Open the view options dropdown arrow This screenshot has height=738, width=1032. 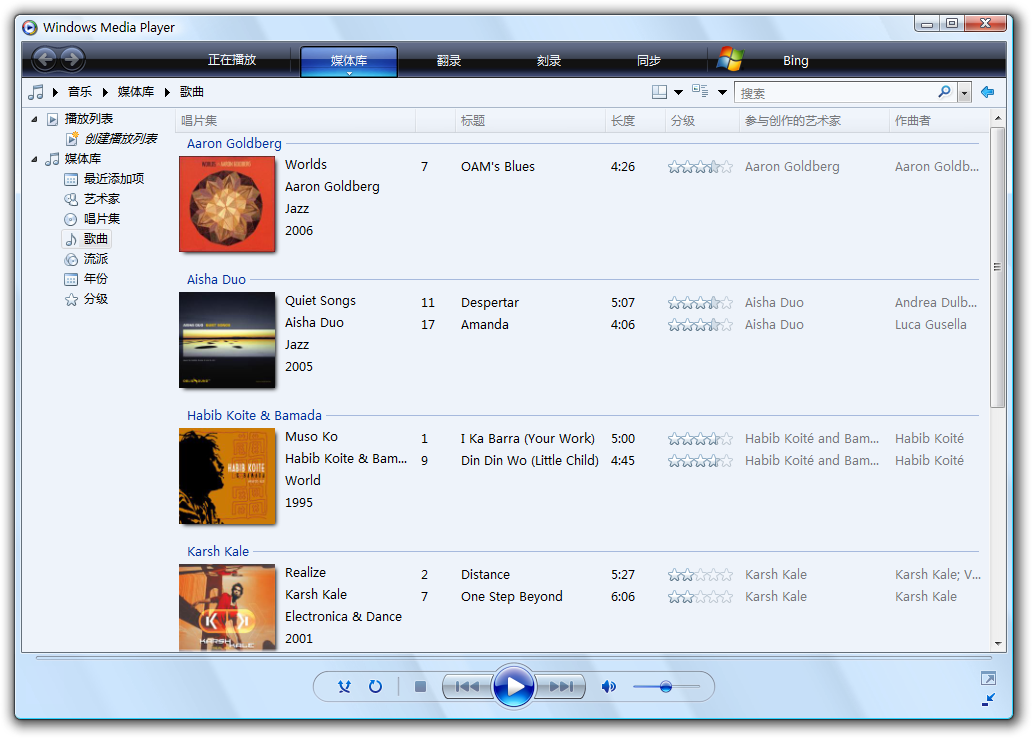click(722, 92)
